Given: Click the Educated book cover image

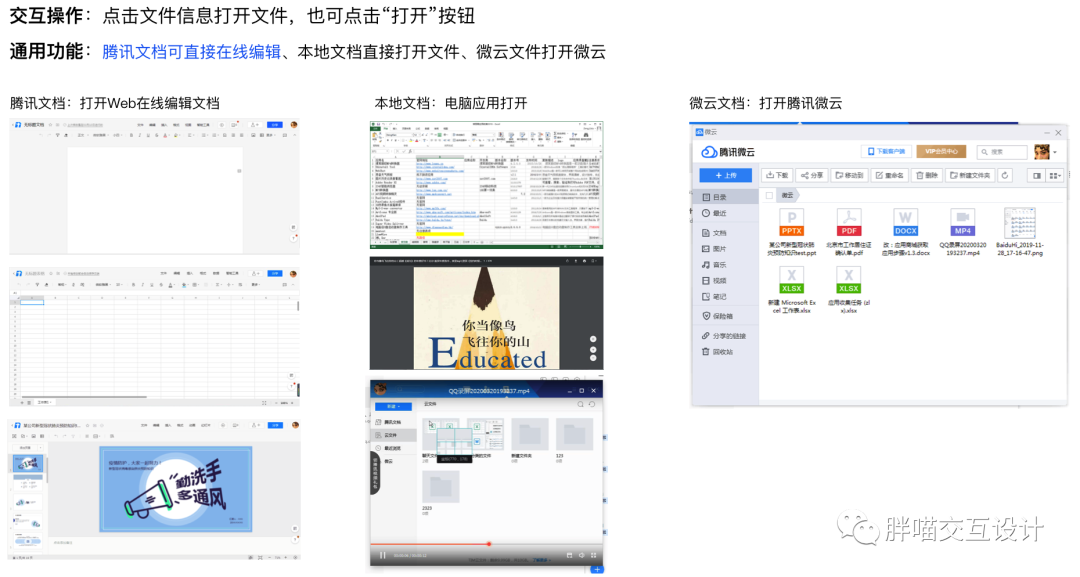Looking at the screenshot, I should tap(486, 318).
